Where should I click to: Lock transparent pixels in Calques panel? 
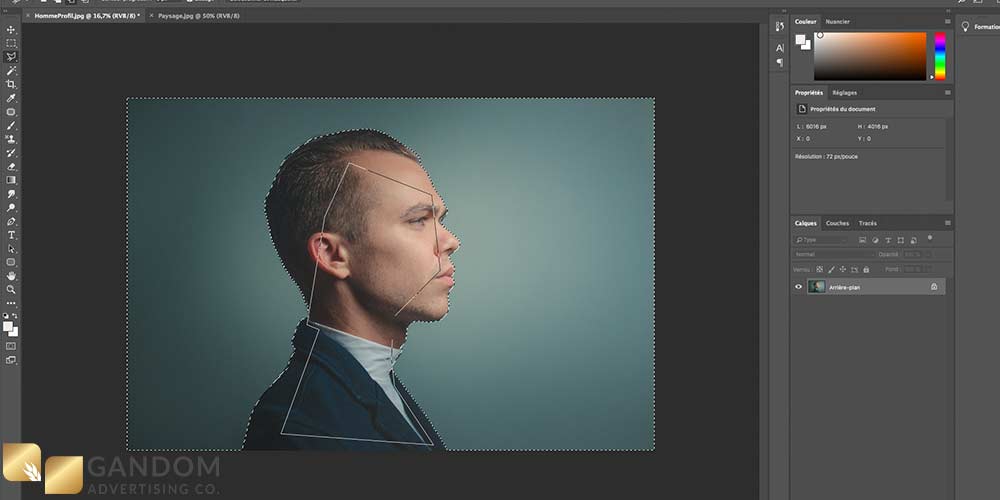[820, 269]
